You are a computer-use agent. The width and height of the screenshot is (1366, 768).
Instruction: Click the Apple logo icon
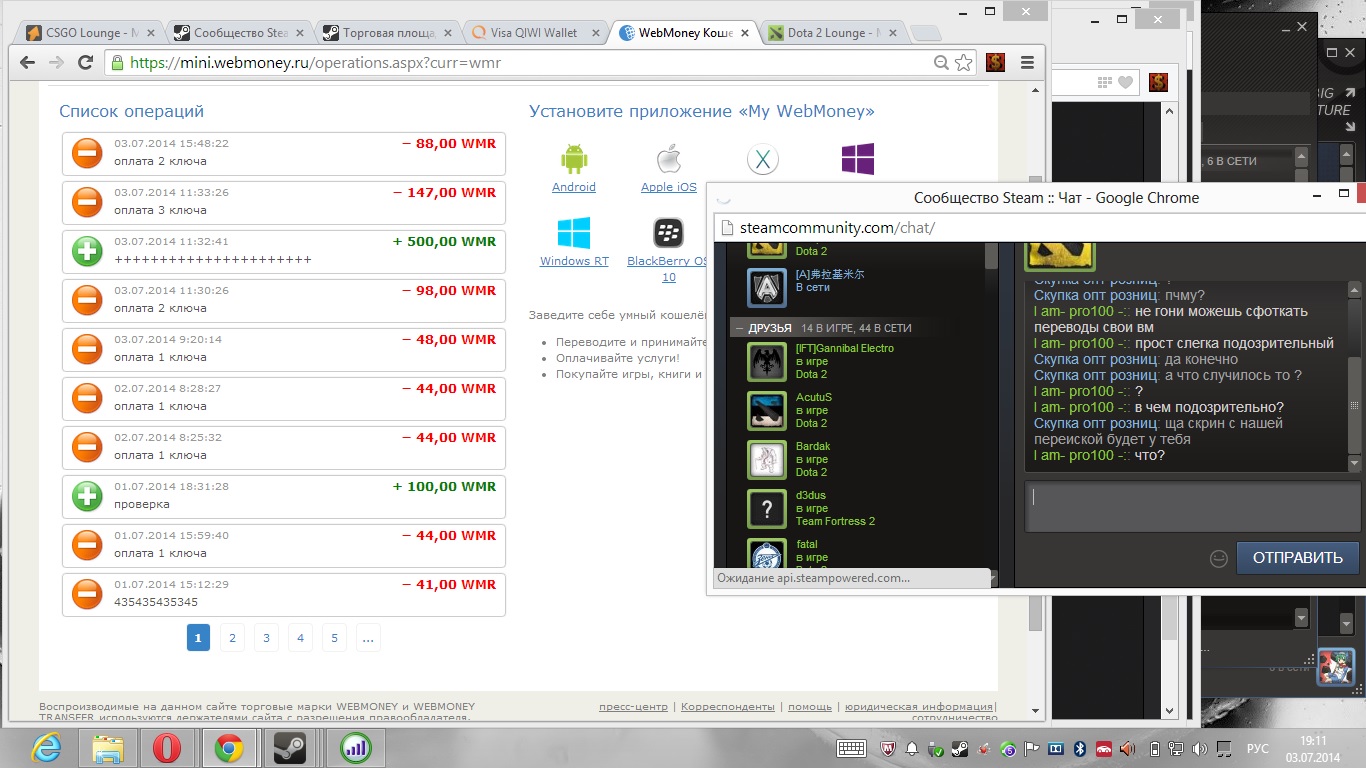click(x=668, y=159)
